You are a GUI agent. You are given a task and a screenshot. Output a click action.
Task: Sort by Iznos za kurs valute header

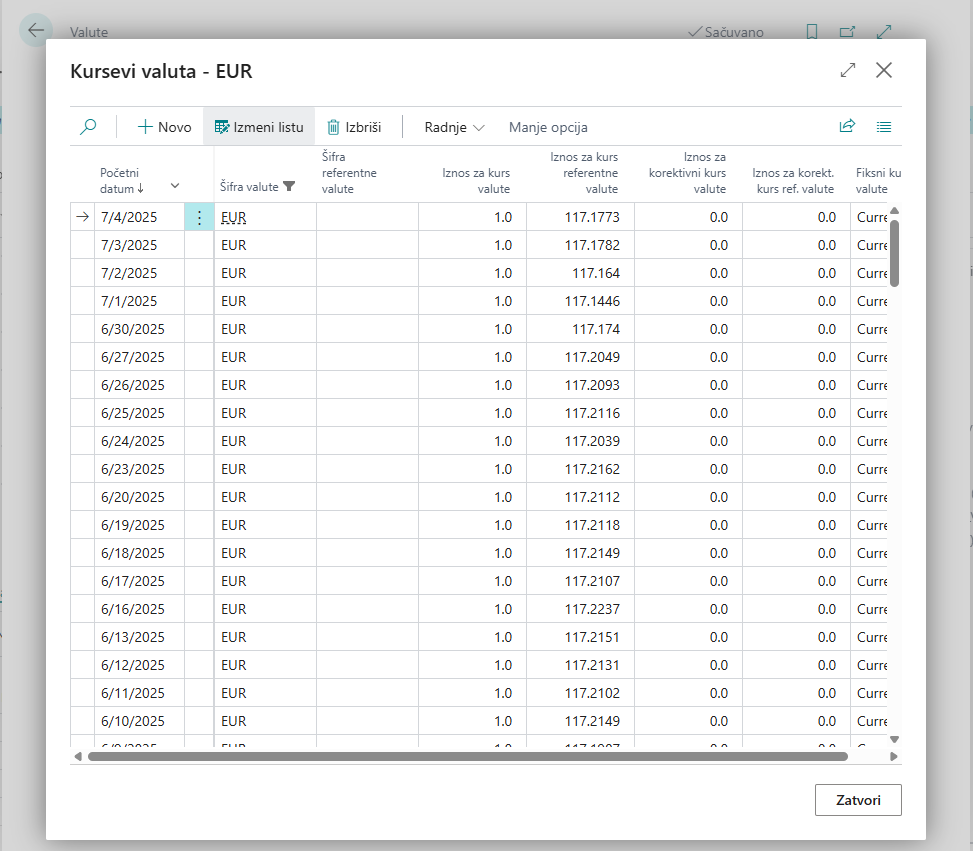point(476,180)
